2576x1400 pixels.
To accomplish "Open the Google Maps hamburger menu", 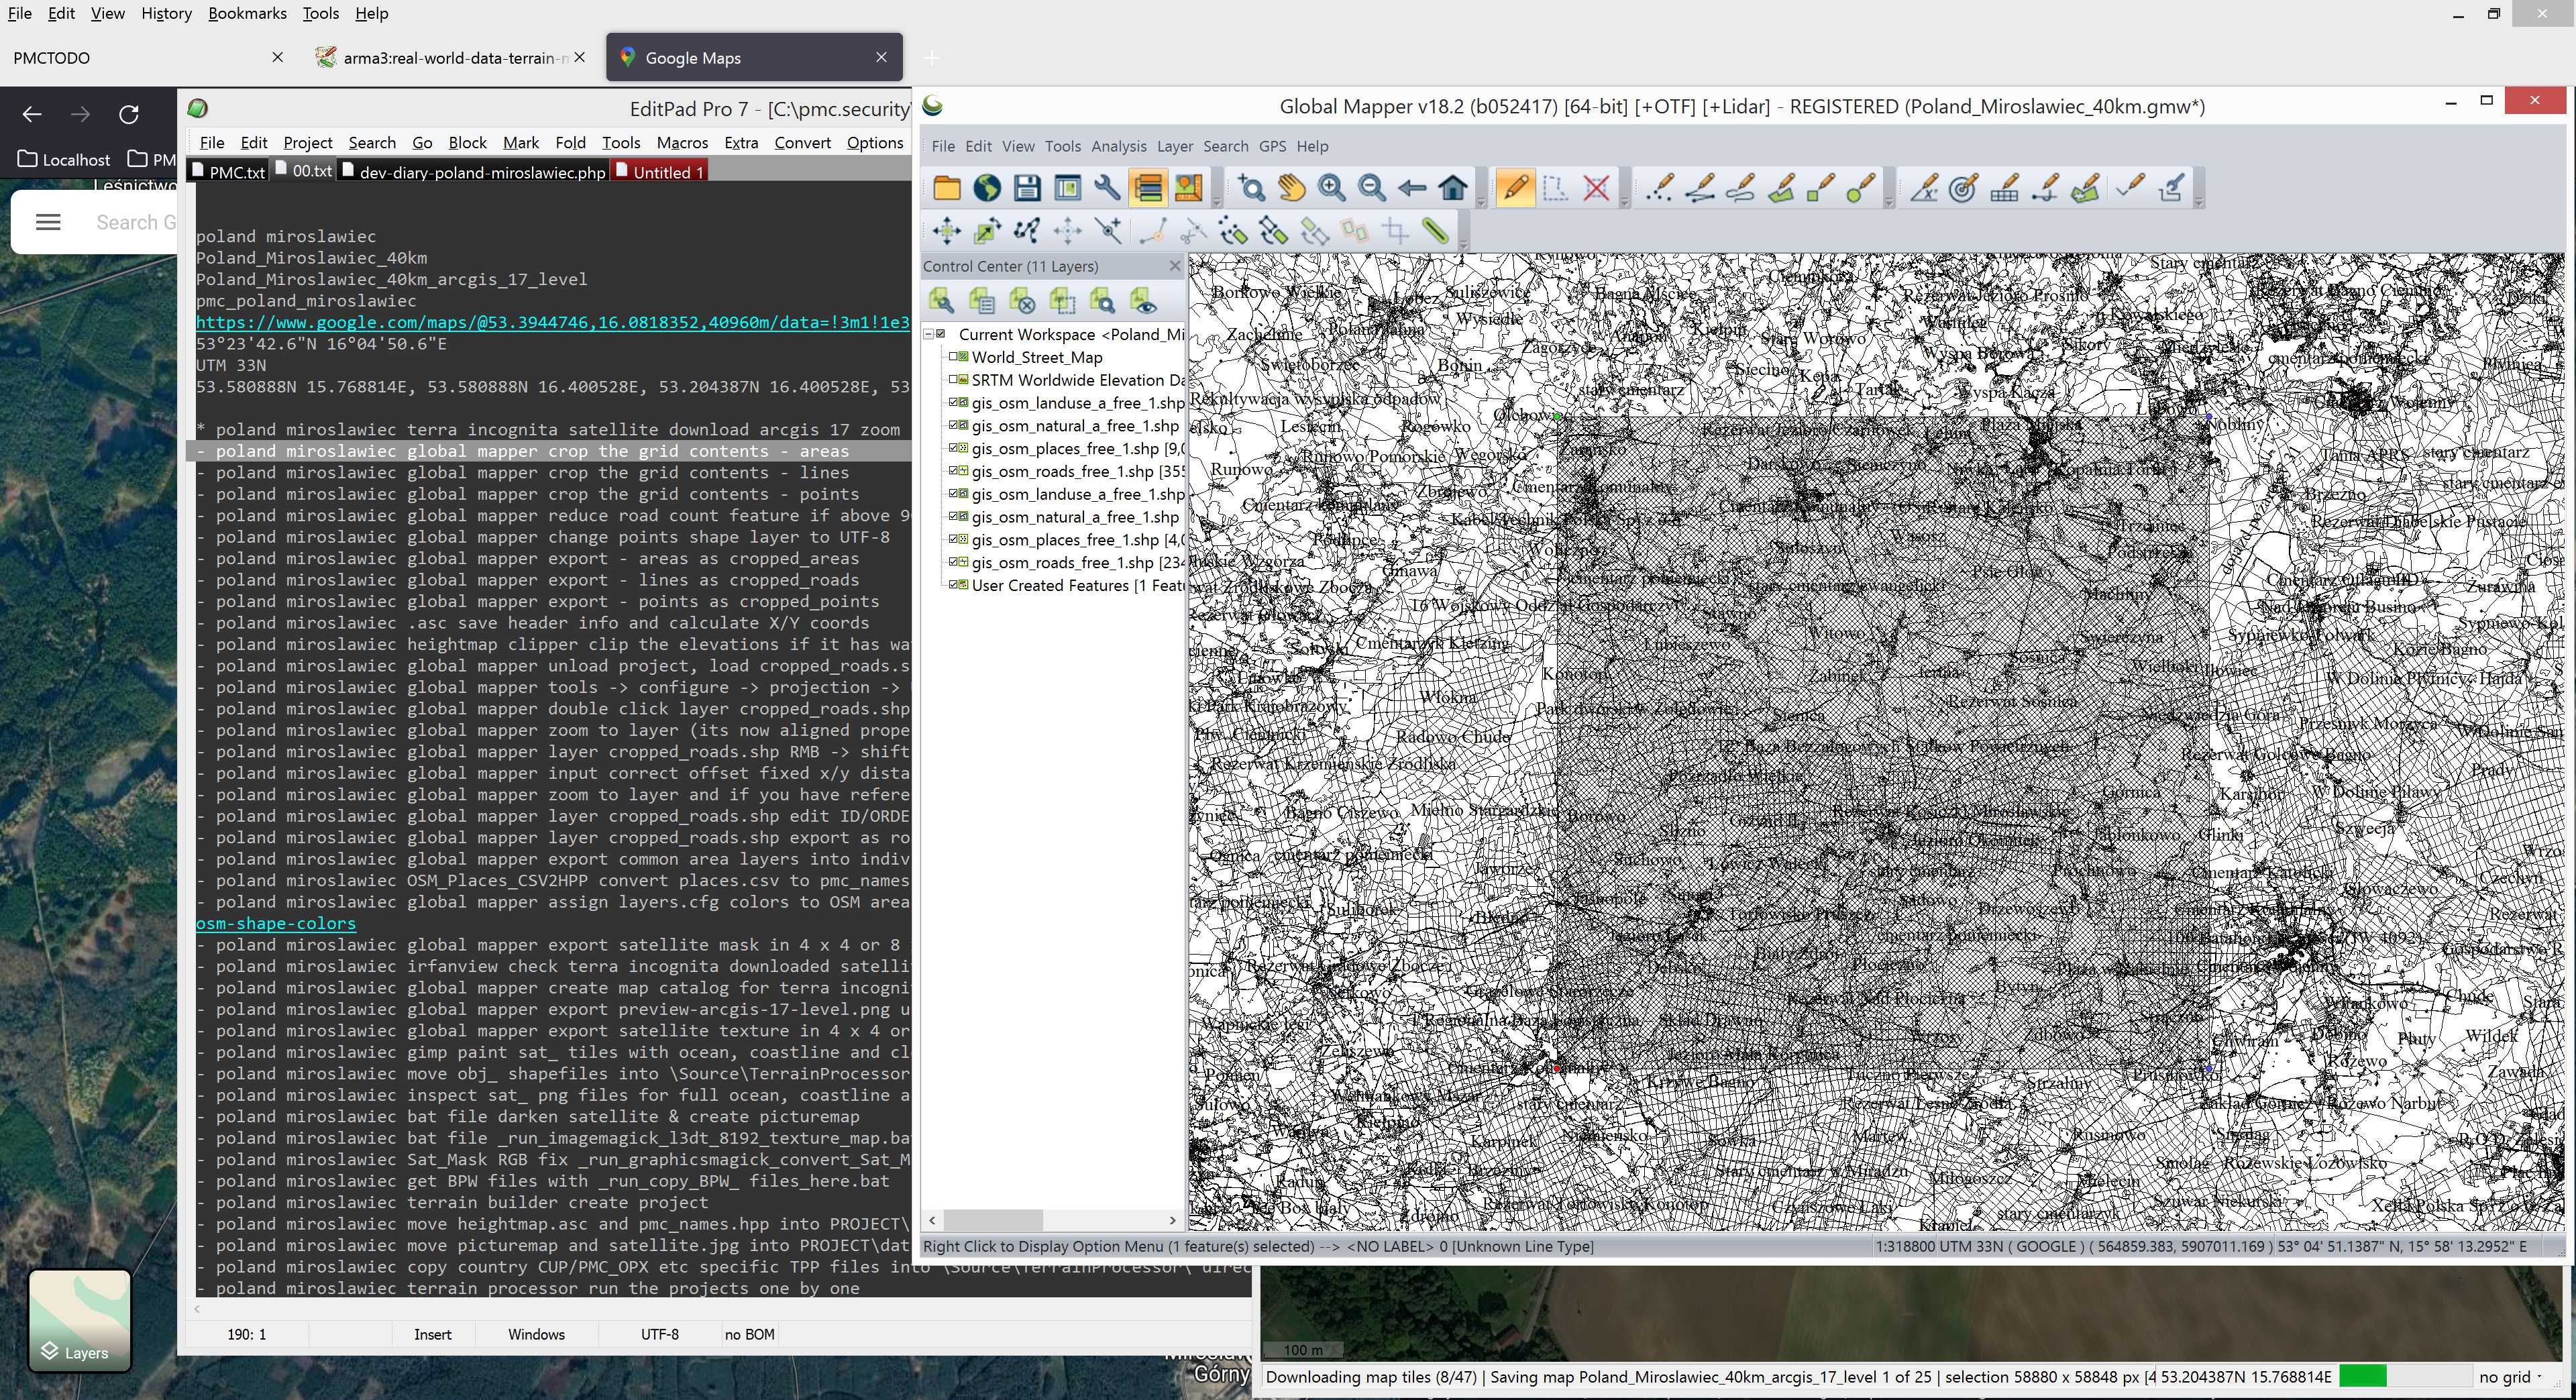I will coord(48,222).
